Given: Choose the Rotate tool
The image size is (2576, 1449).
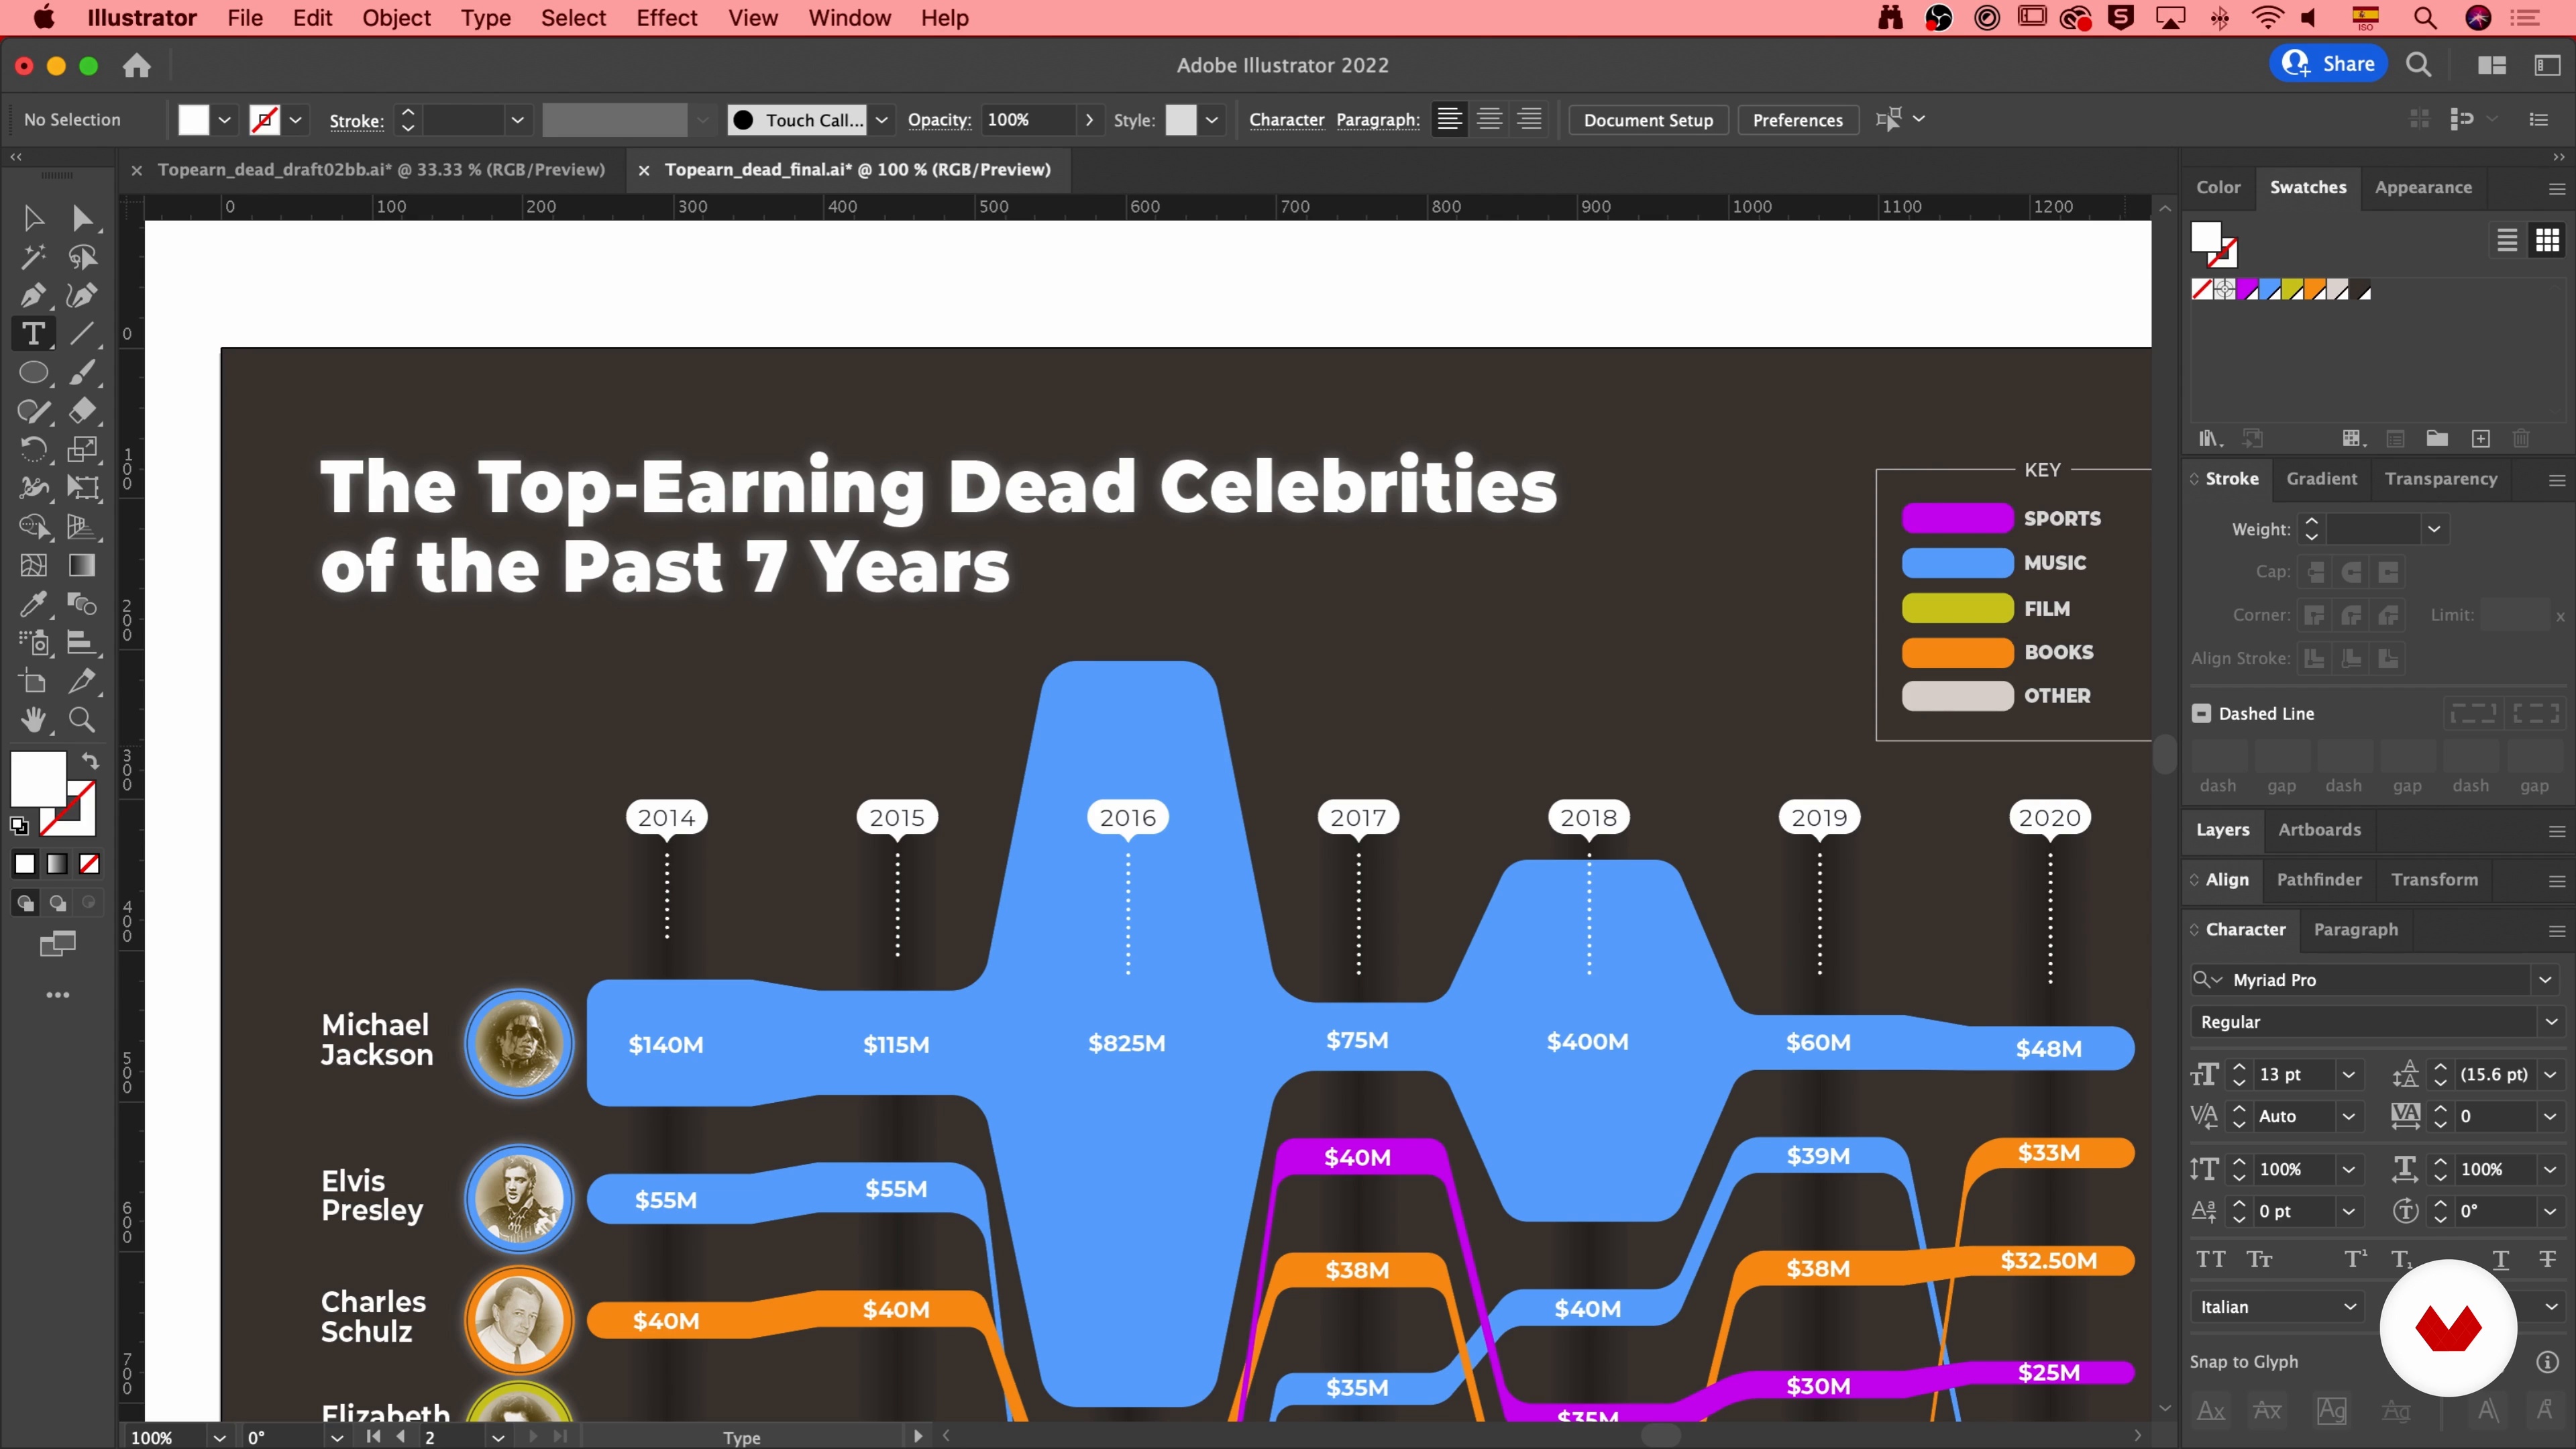Looking at the screenshot, I should (x=33, y=449).
